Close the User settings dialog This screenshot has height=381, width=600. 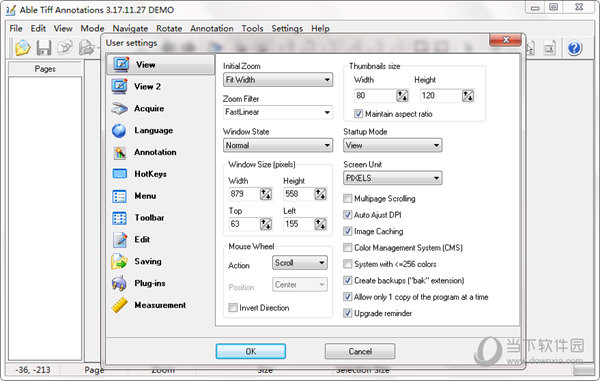[505, 39]
